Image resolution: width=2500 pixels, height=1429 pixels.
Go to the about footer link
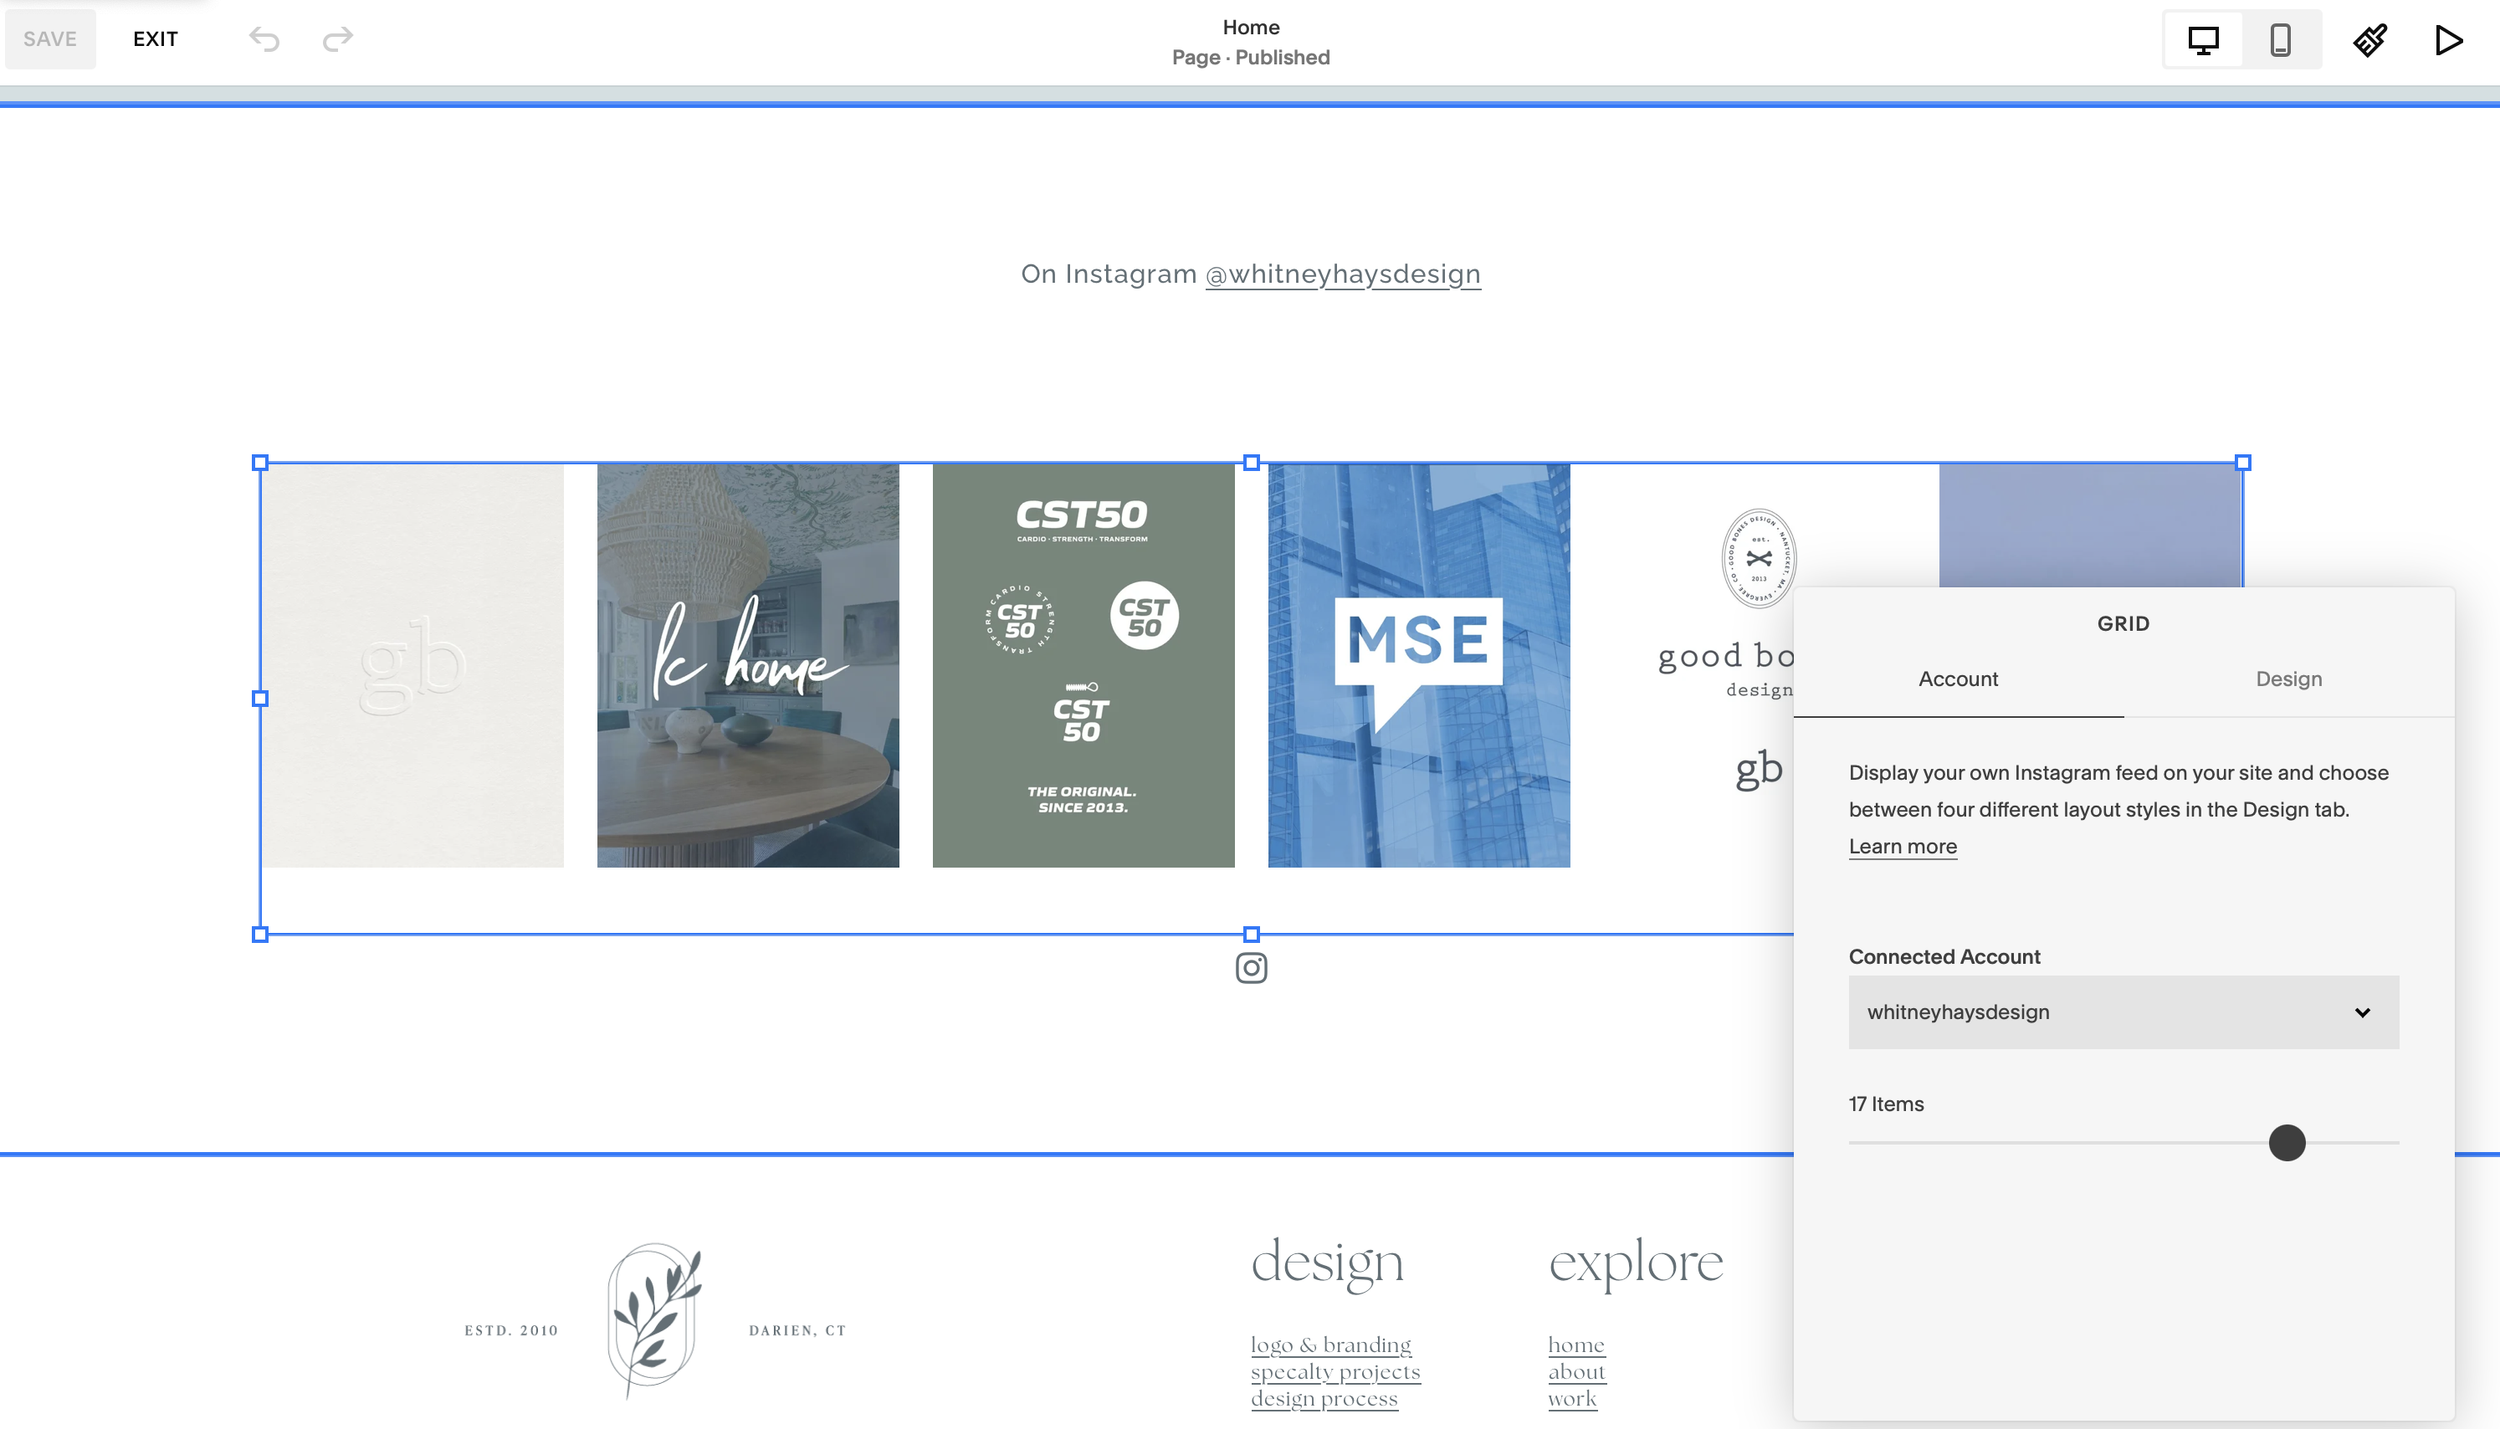1576,1372
